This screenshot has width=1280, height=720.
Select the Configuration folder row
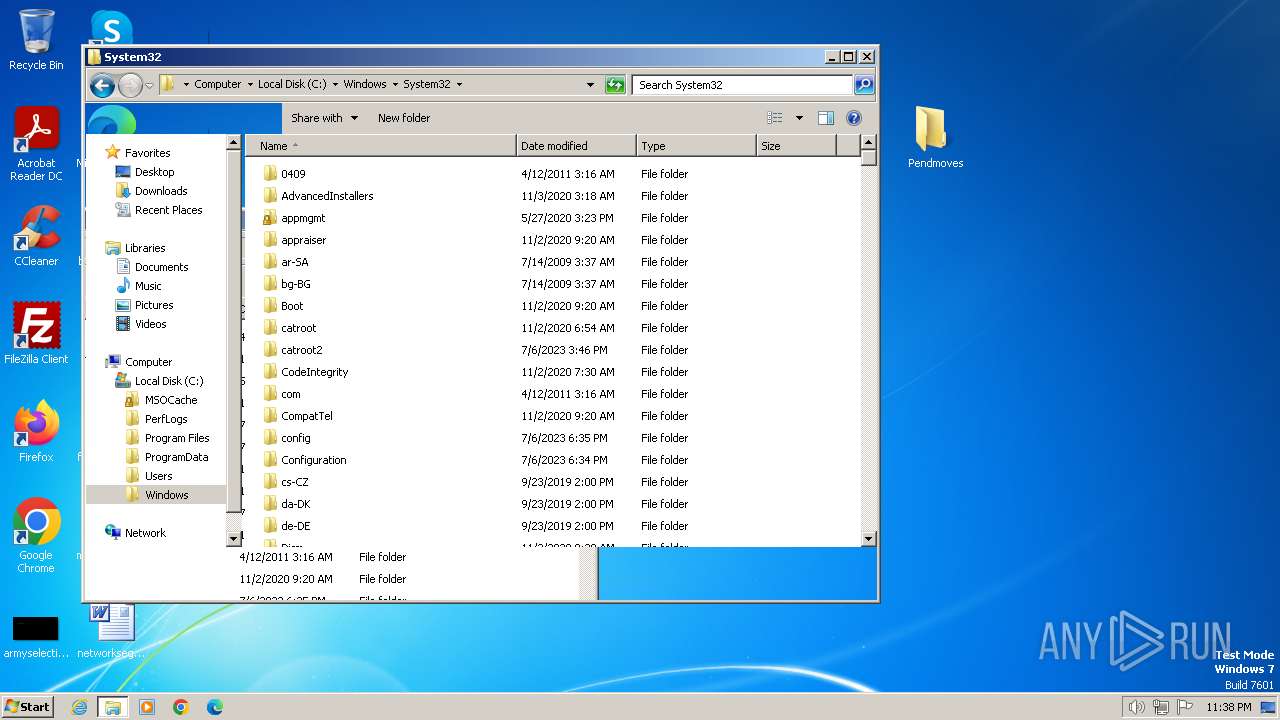[x=552, y=460]
